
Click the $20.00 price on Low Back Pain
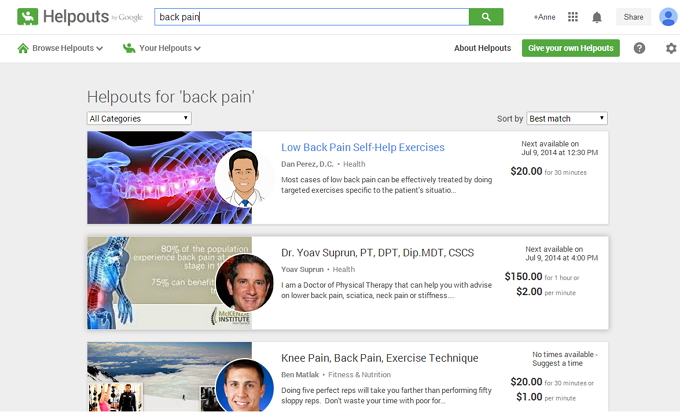click(x=526, y=171)
